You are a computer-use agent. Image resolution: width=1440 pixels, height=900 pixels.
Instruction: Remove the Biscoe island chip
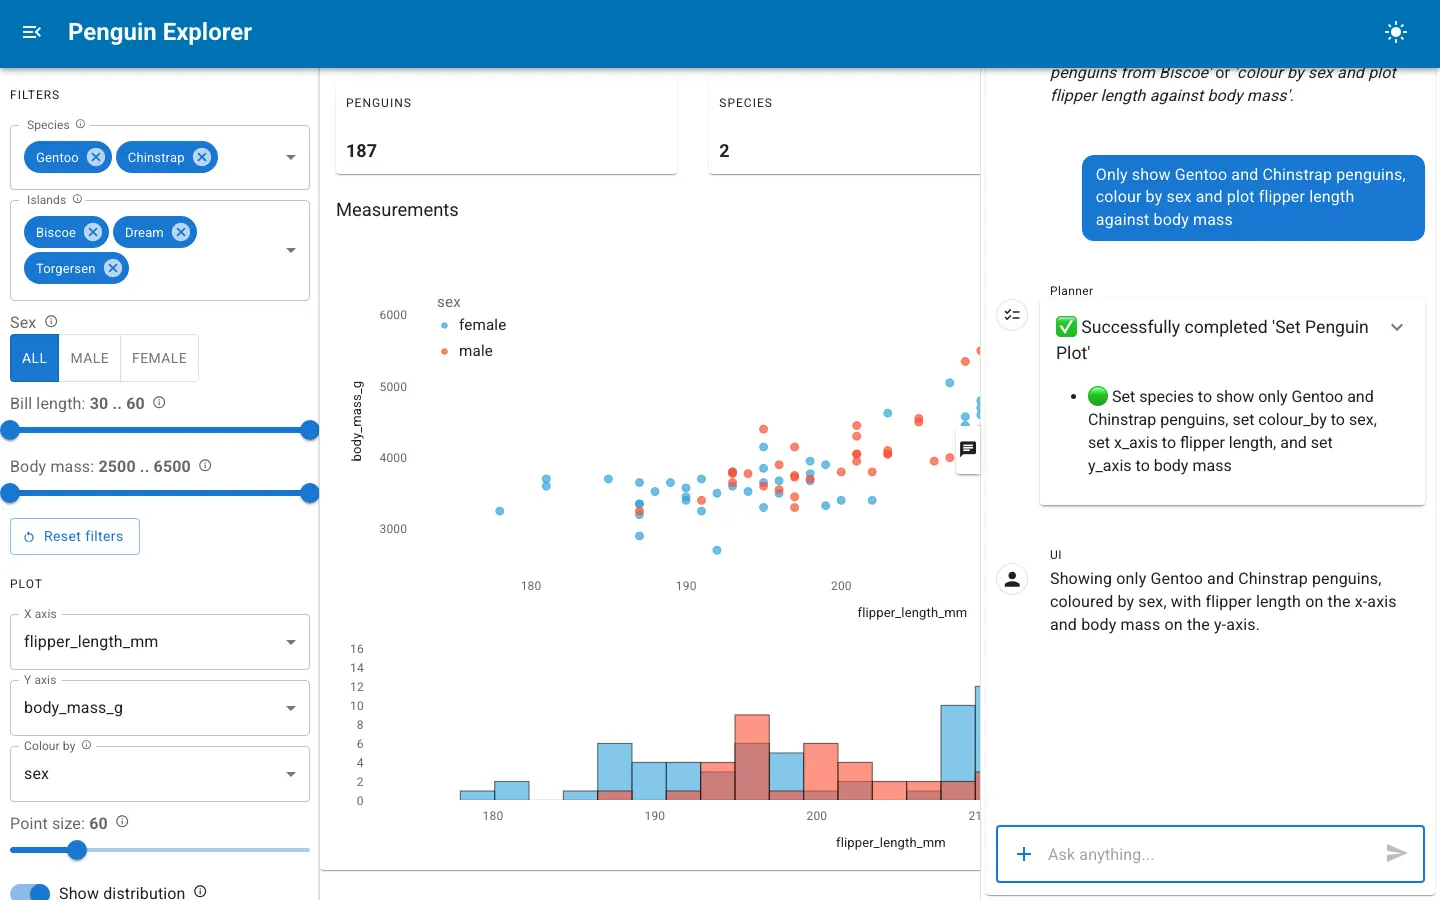coord(93,232)
